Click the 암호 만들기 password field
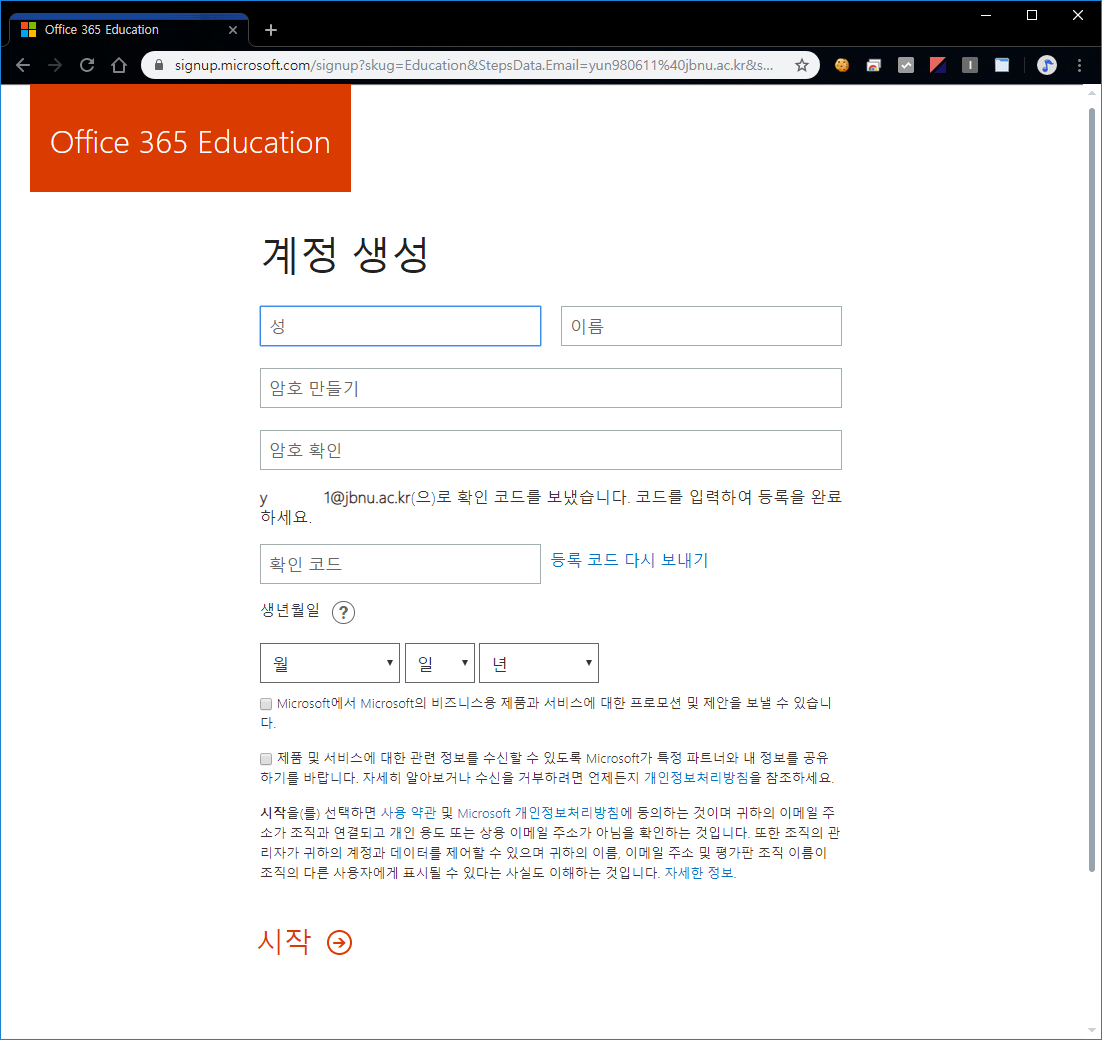Viewport: 1102px width, 1040px height. pos(551,388)
